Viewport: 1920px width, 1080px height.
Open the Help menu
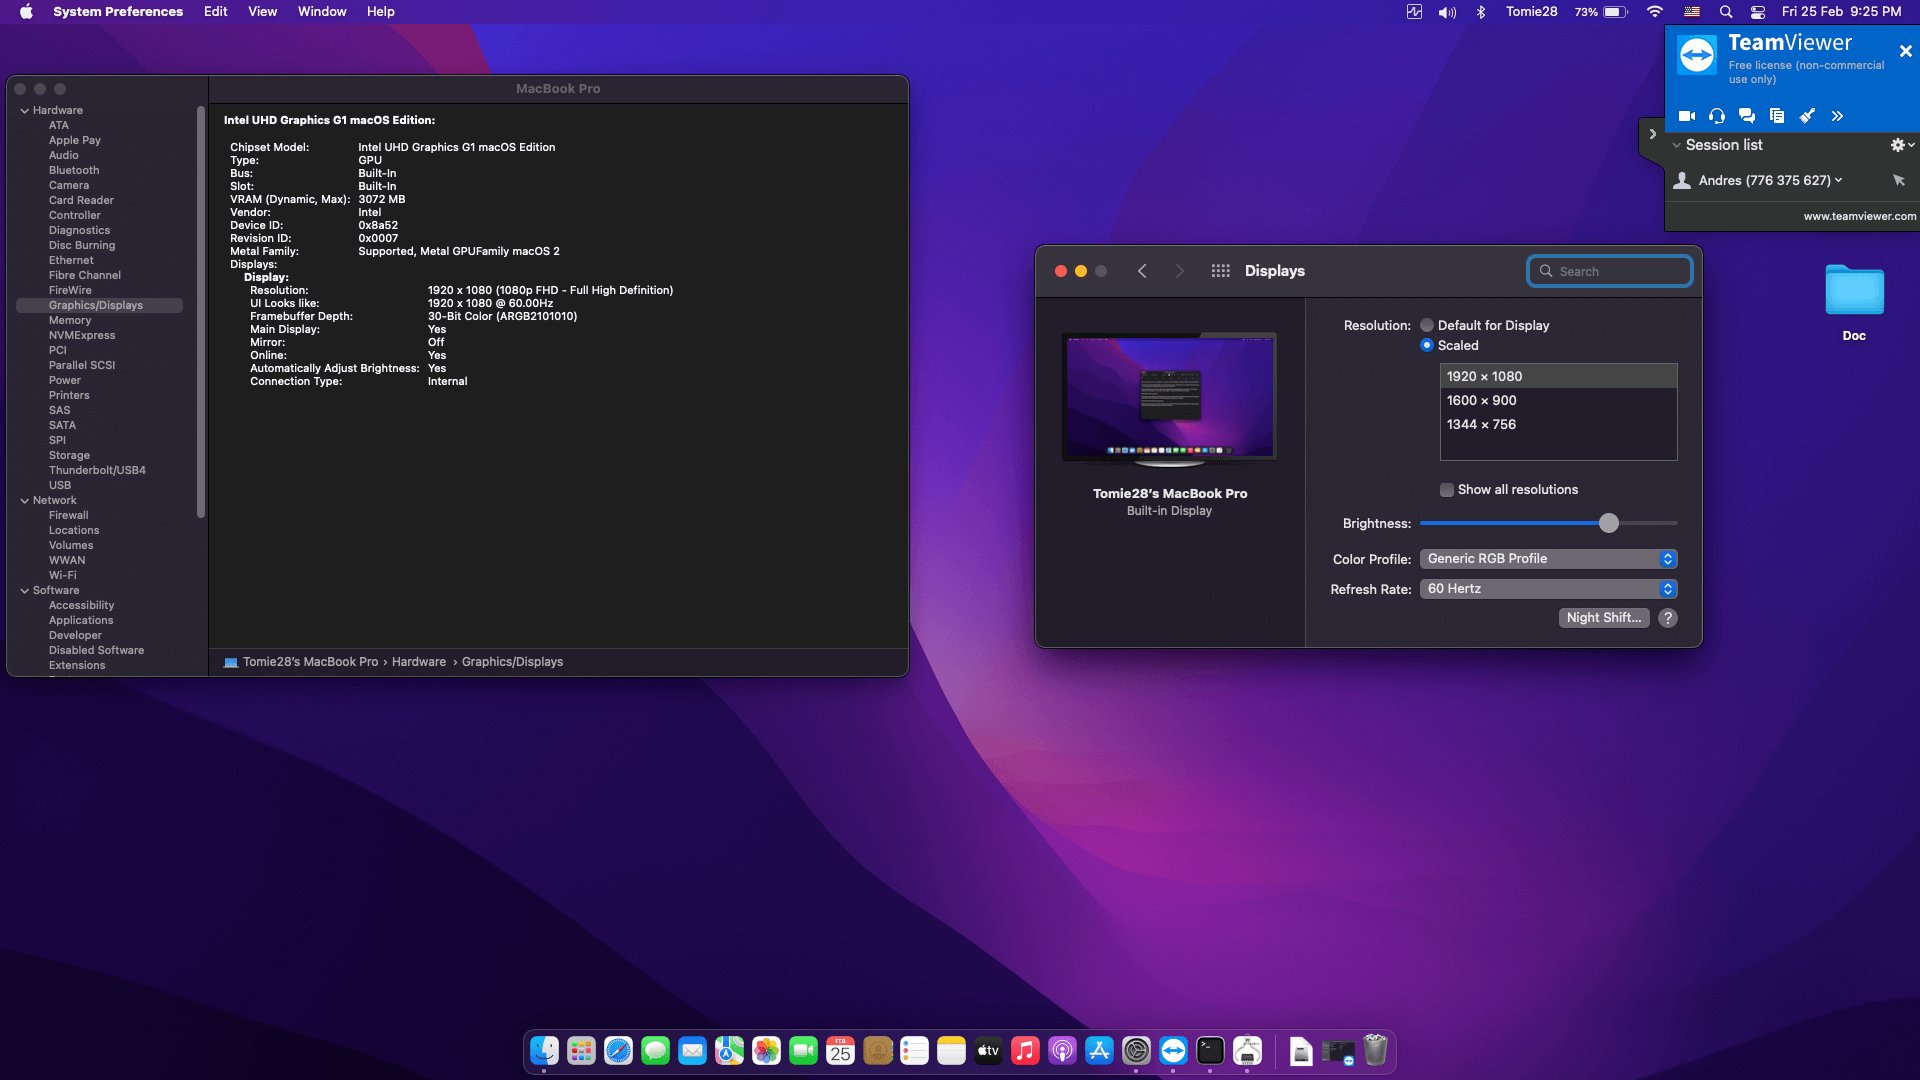pyautogui.click(x=380, y=12)
